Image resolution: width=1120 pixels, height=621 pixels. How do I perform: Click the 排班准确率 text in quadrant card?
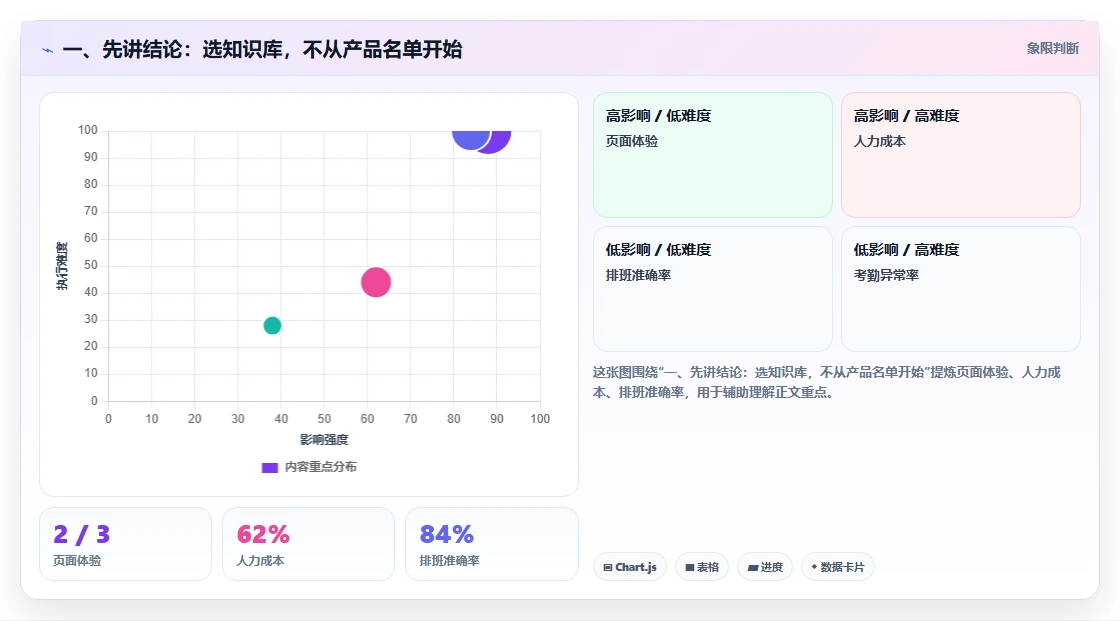click(x=638, y=275)
